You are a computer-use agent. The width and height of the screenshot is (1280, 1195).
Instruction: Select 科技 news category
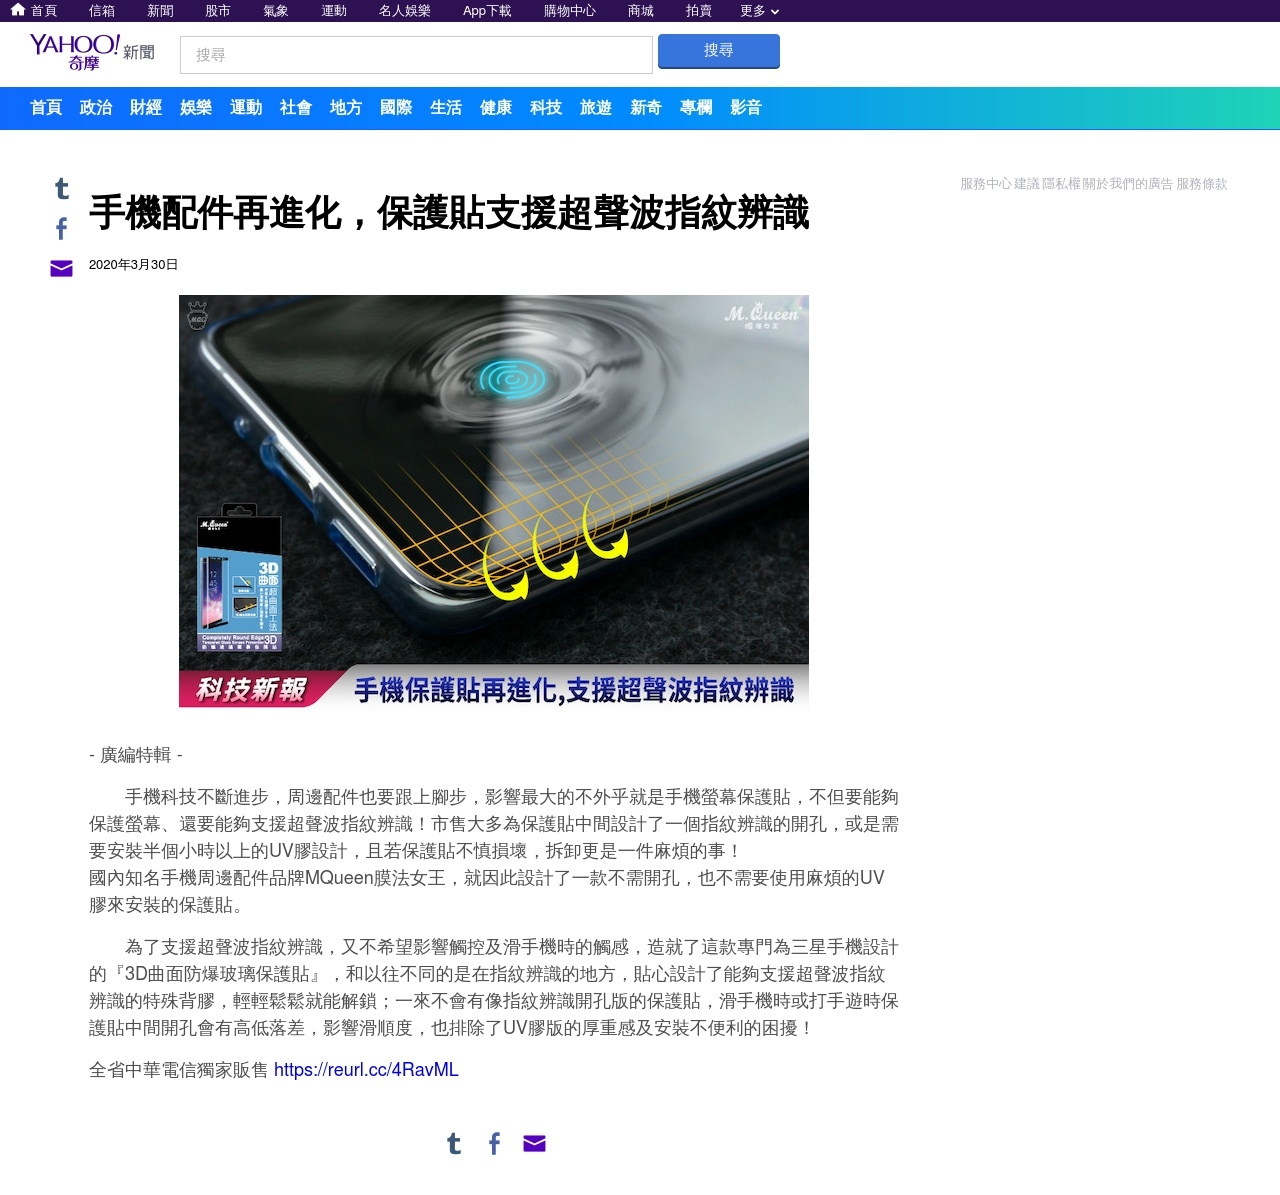[x=546, y=108]
